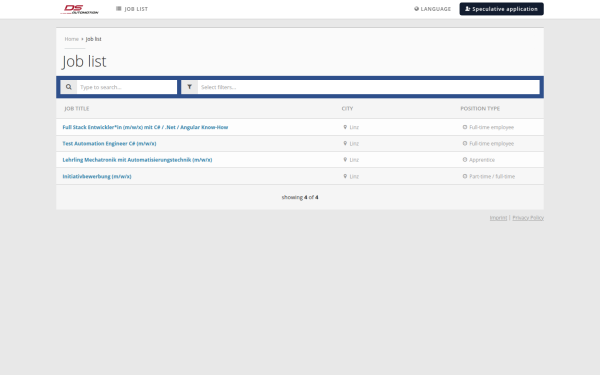Image resolution: width=600 pixels, height=375 pixels.
Task: Click the list icon beside Job List
Action: click(x=119, y=8)
